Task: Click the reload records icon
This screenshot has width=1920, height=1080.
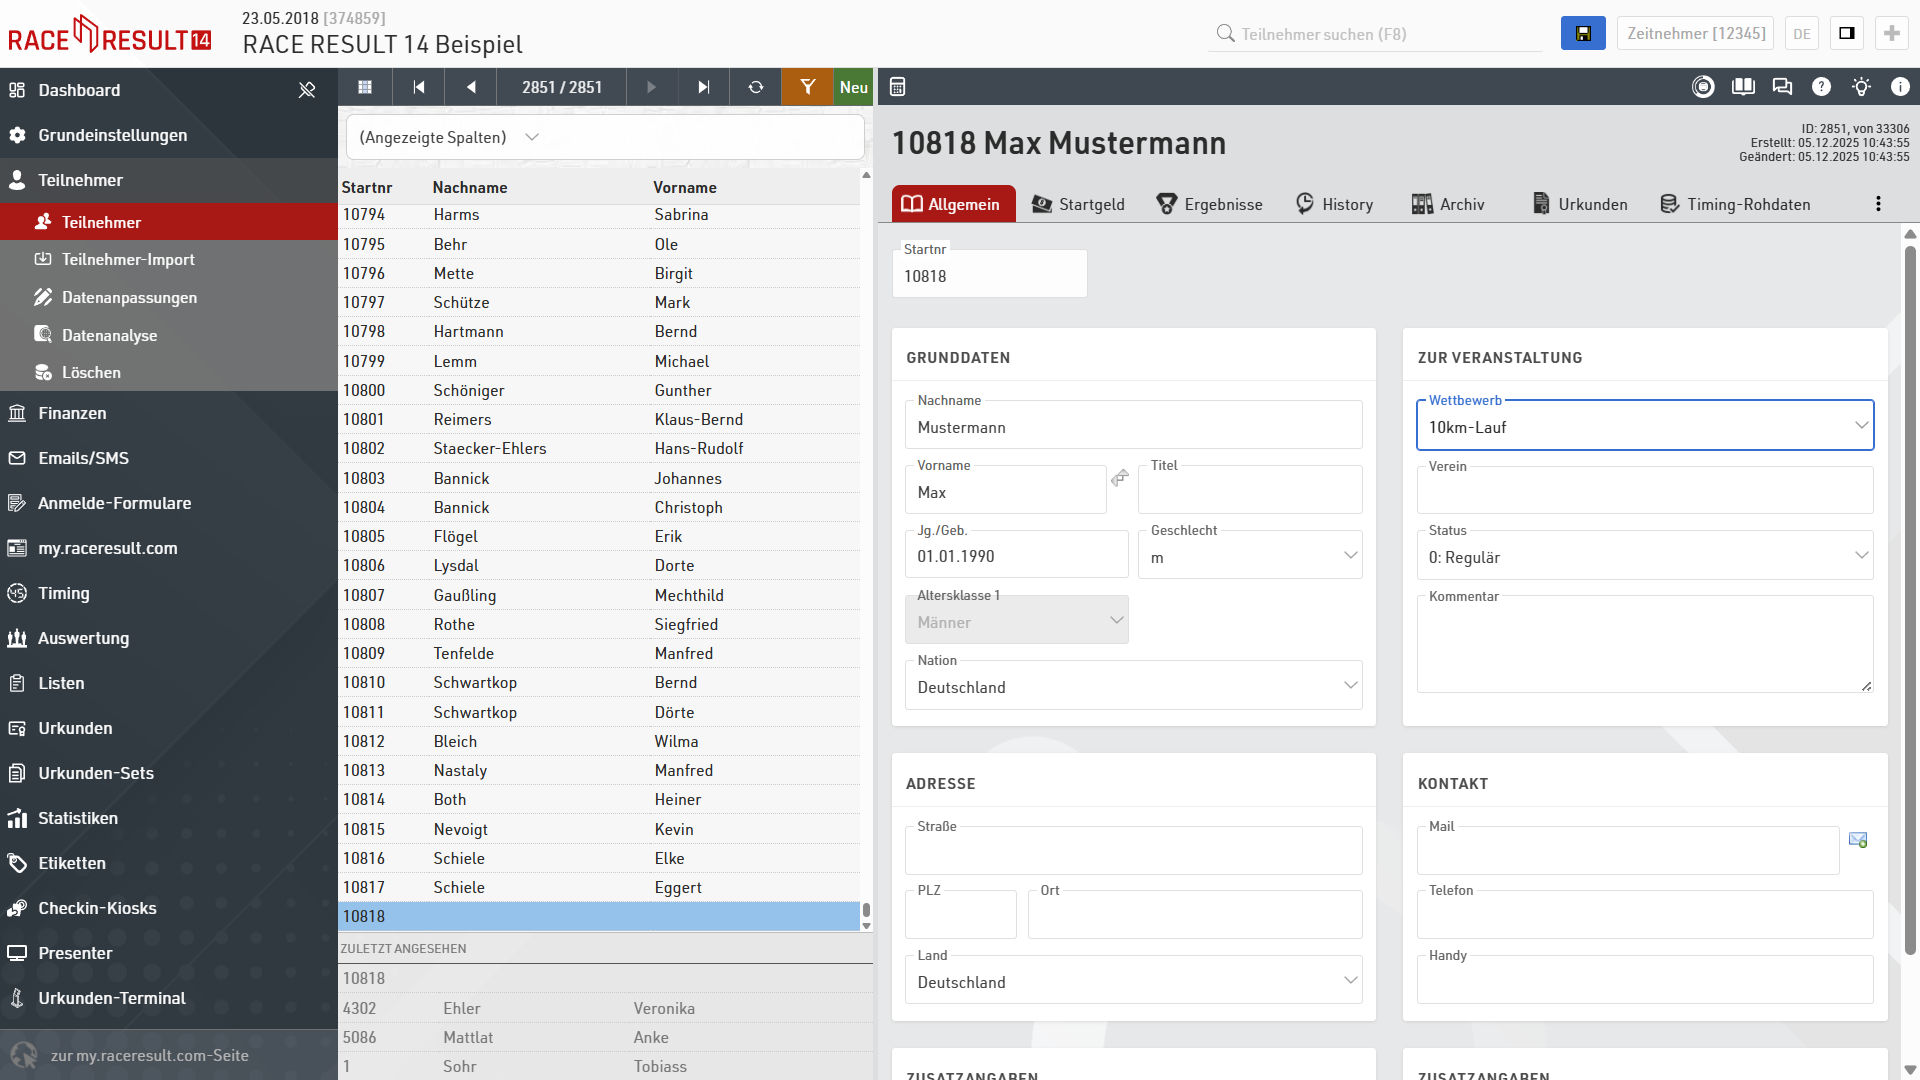Action: pyautogui.click(x=756, y=87)
